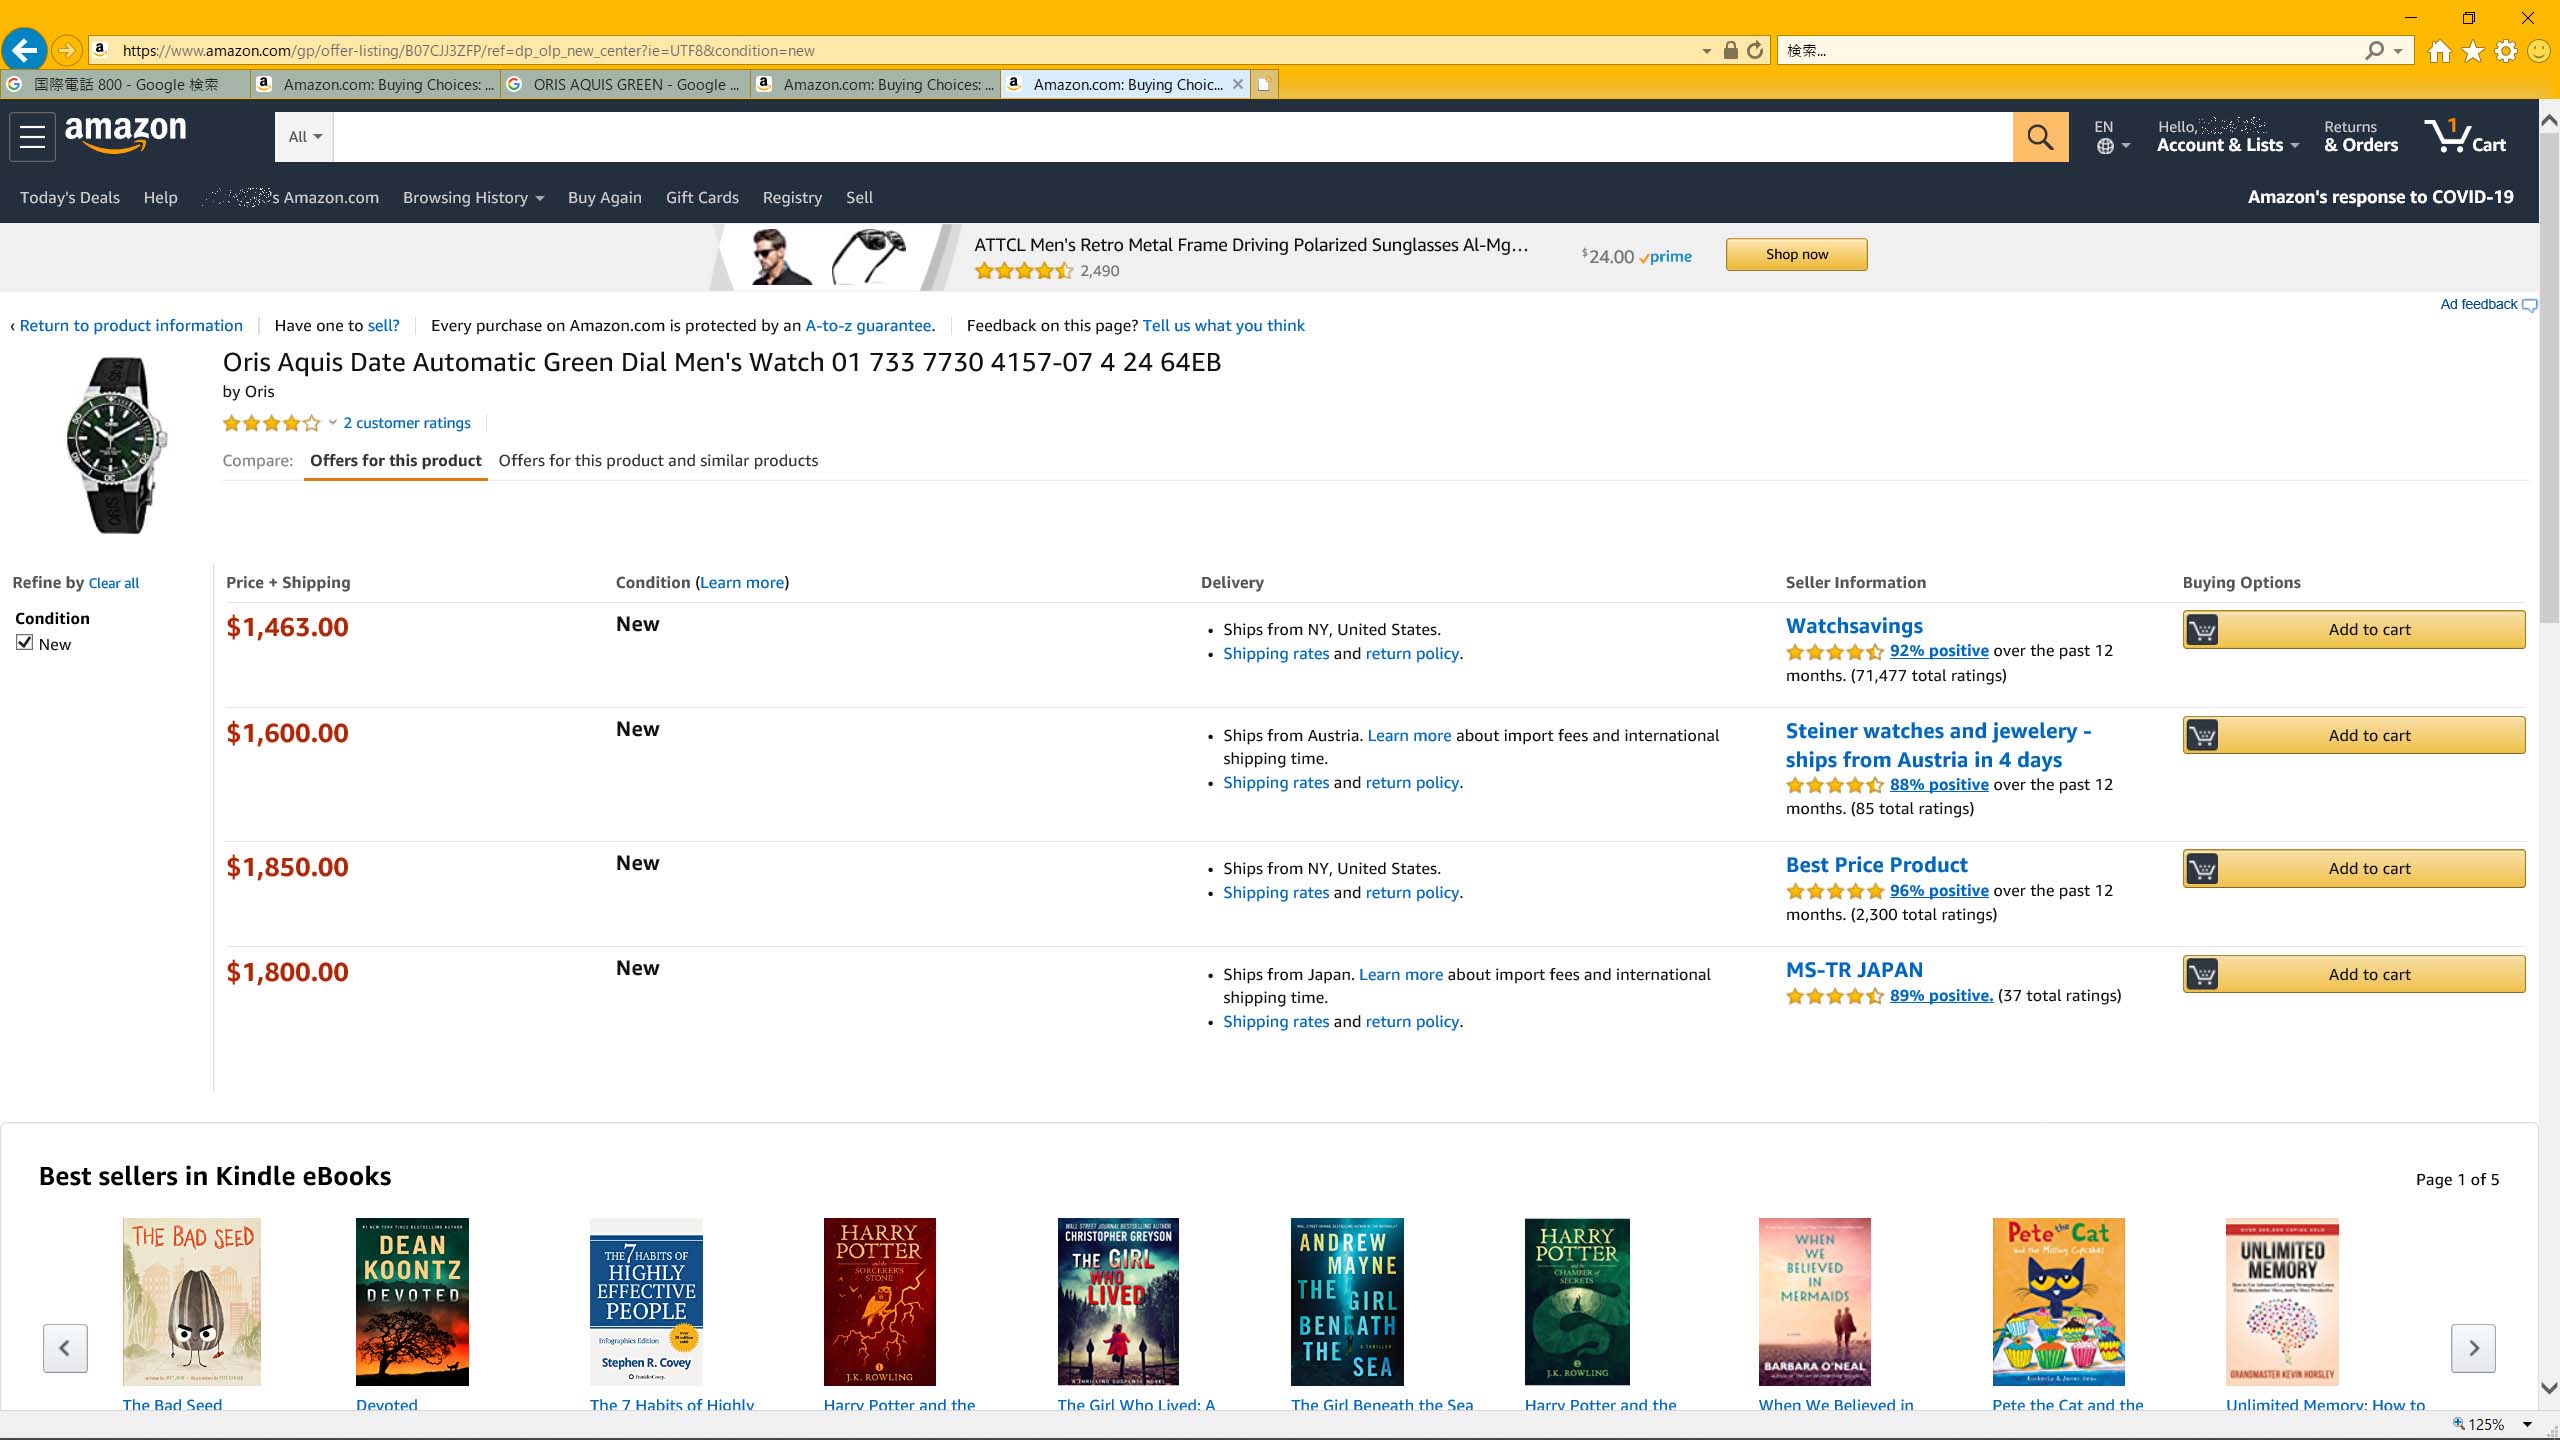Viewport: 2560px width, 1440px height.
Task: Open the Watchsavings seller page
Action: pyautogui.click(x=1854, y=626)
